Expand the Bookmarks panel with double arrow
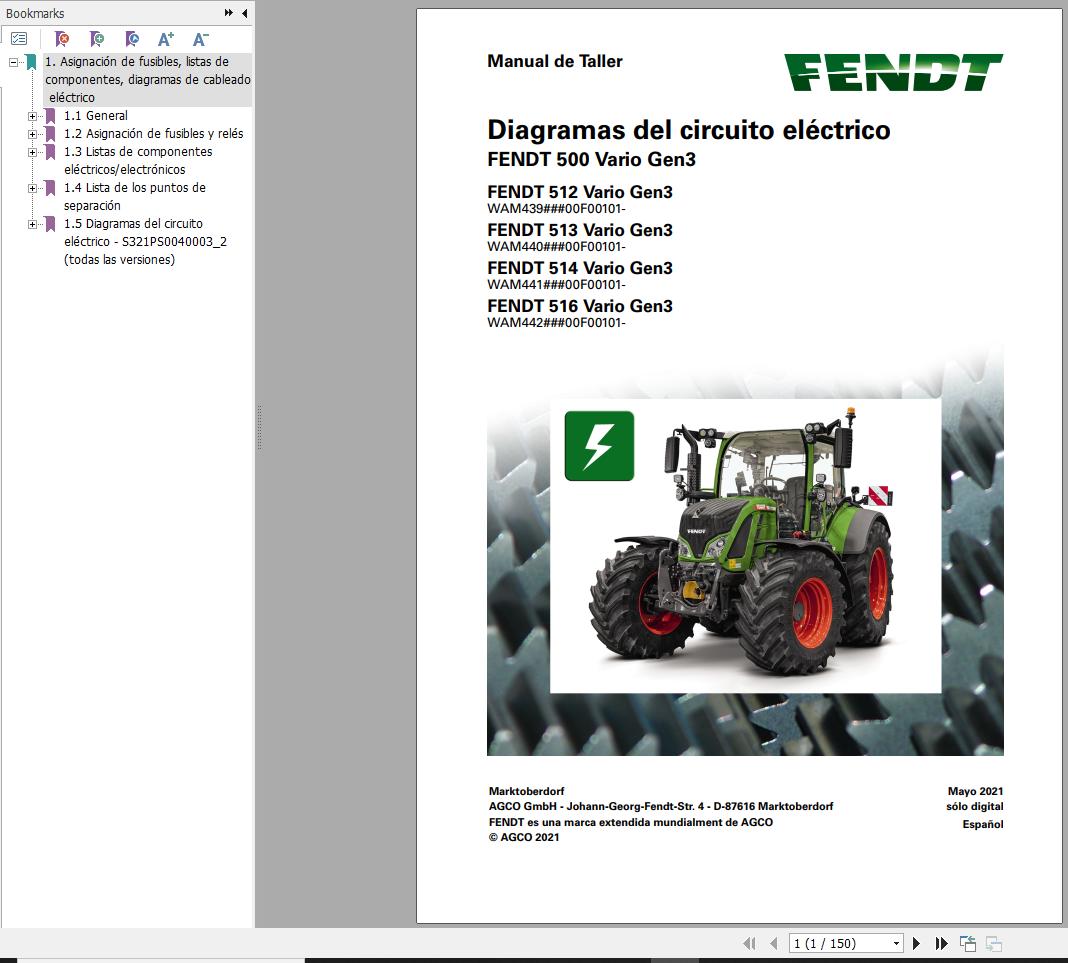Image resolution: width=1068 pixels, height=963 pixels. click(x=229, y=13)
